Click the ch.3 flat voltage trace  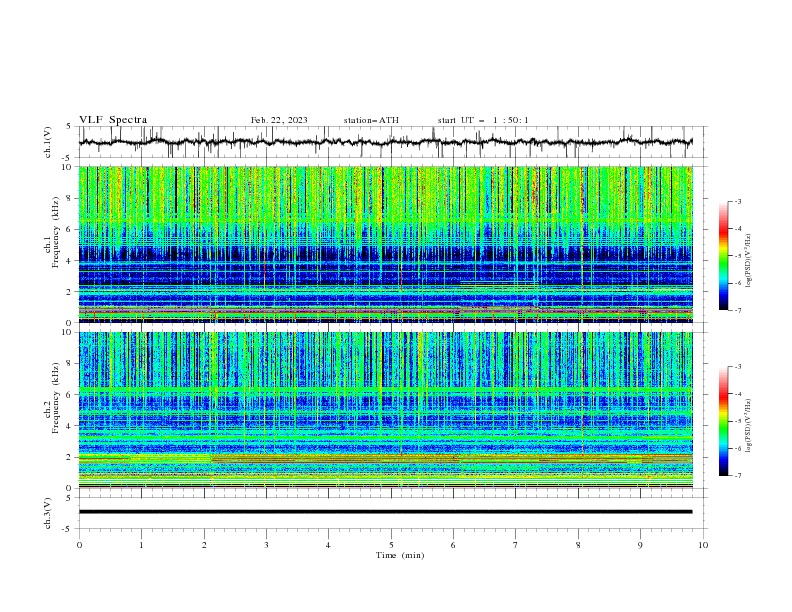[385, 512]
